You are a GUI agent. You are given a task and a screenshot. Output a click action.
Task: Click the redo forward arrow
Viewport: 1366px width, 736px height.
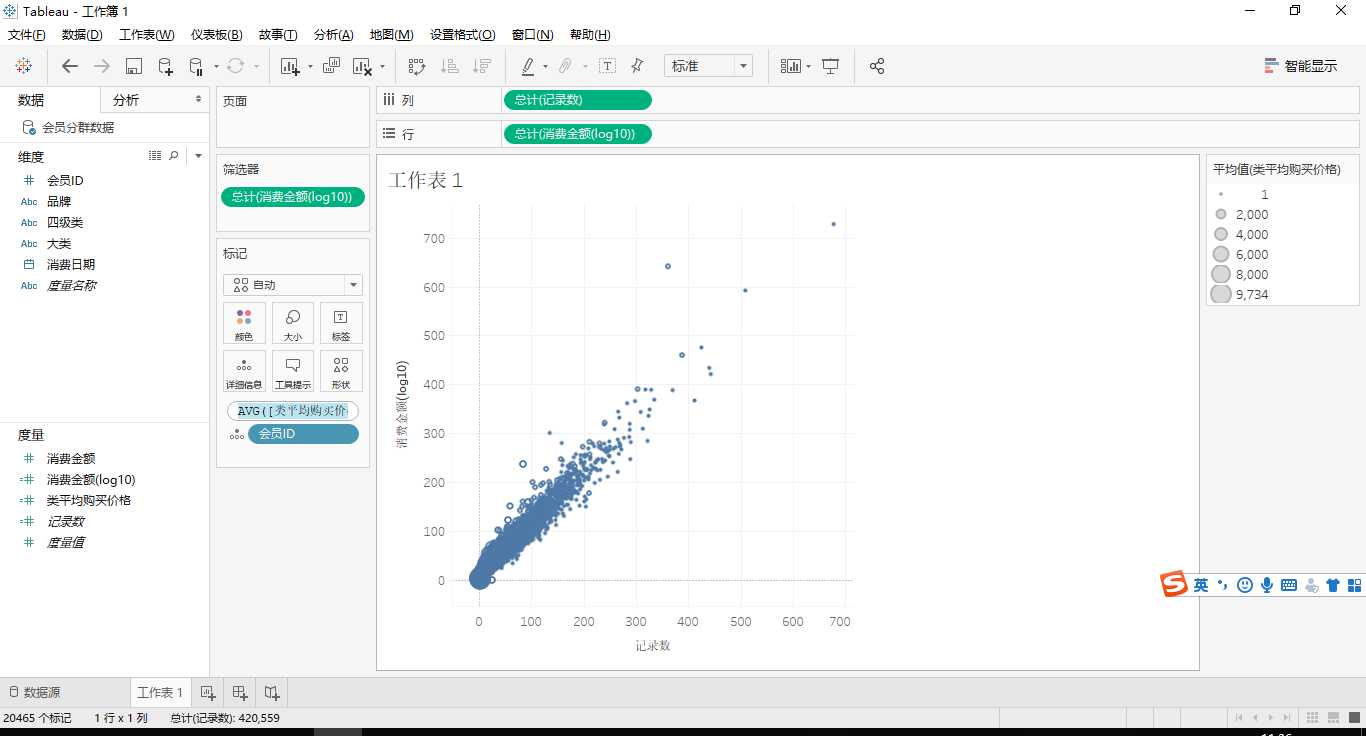point(102,66)
